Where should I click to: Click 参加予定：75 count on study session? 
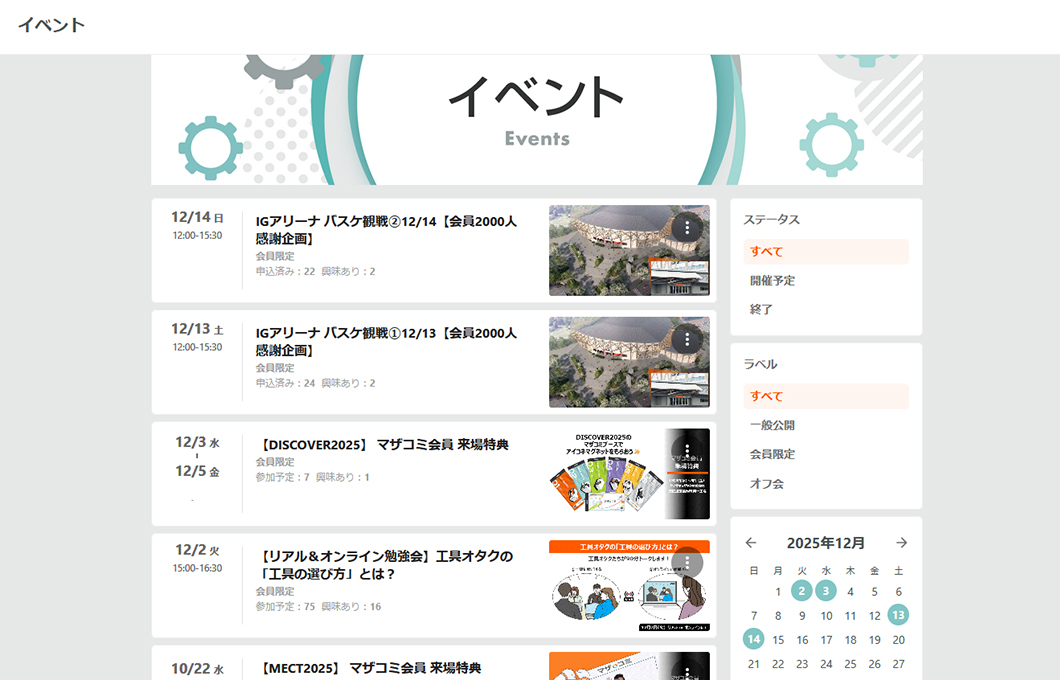point(285,606)
